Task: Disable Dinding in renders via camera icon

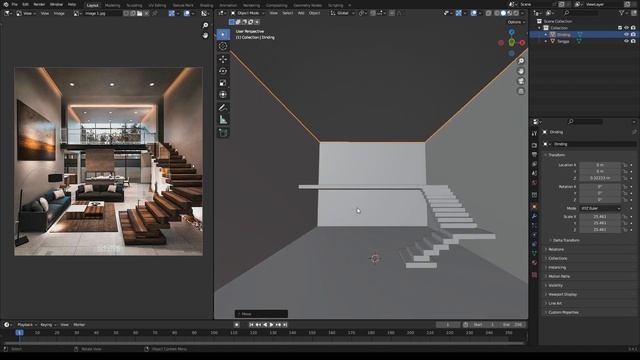Action: [633, 35]
